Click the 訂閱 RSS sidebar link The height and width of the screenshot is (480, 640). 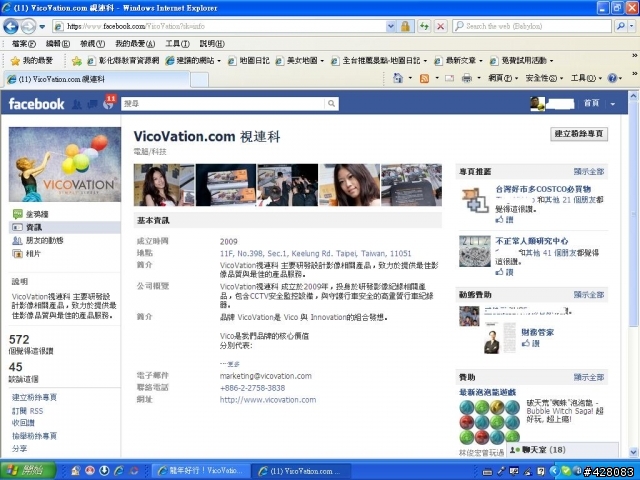click(27, 411)
